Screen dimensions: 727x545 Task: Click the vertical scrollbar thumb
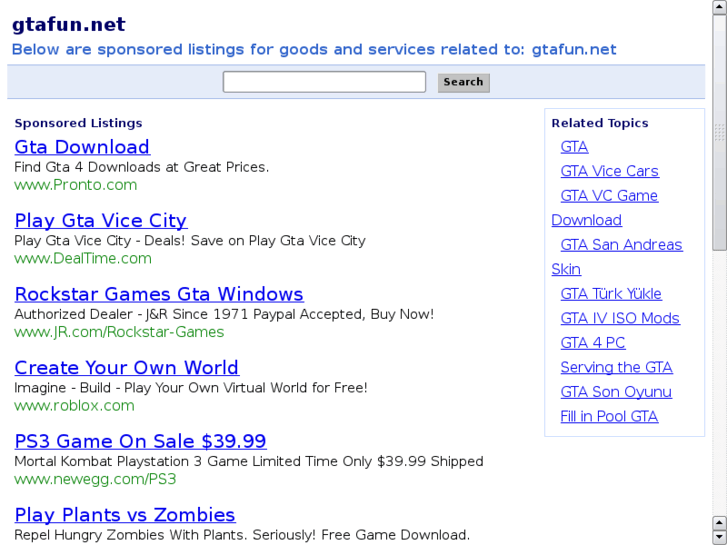pyautogui.click(x=720, y=133)
